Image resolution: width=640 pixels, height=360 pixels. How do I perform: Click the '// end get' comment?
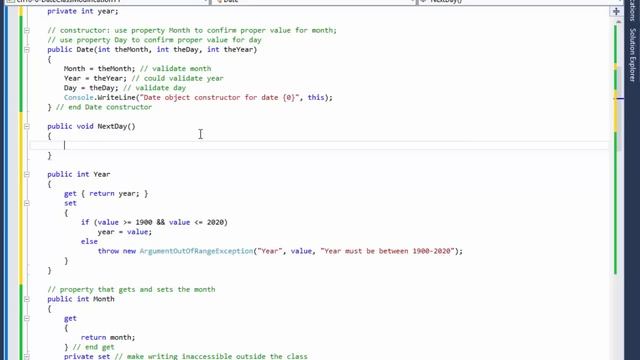tap(93, 347)
